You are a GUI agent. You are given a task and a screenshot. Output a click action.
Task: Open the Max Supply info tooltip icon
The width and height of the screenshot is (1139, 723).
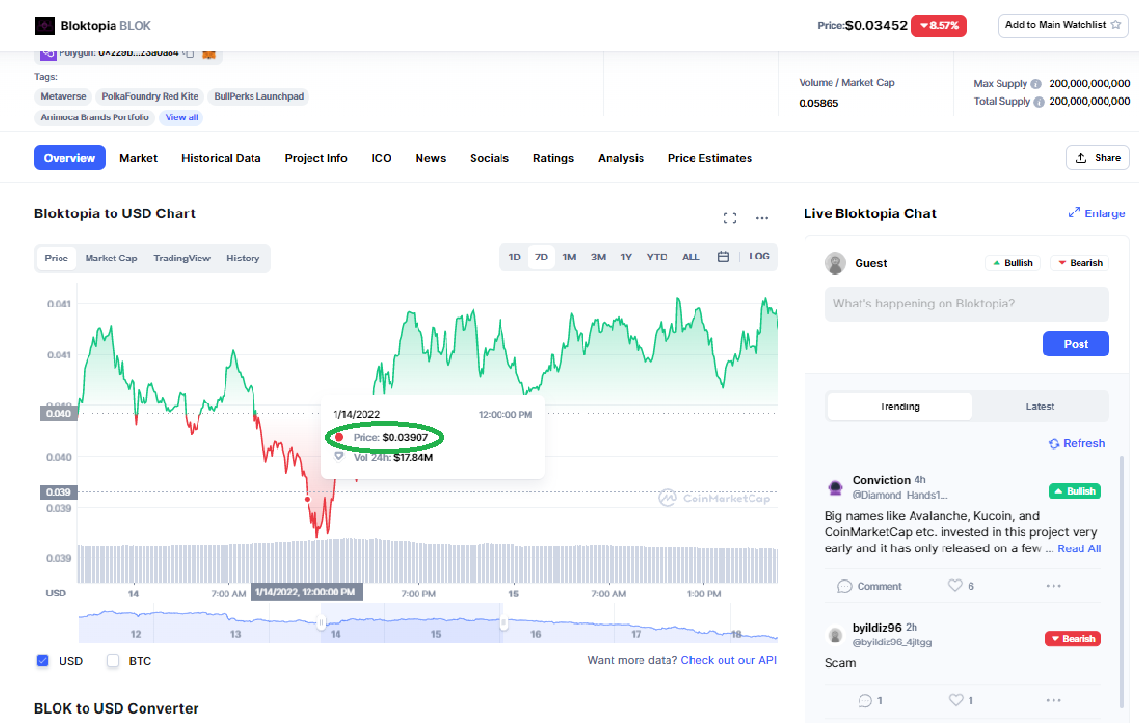[x=1036, y=84]
